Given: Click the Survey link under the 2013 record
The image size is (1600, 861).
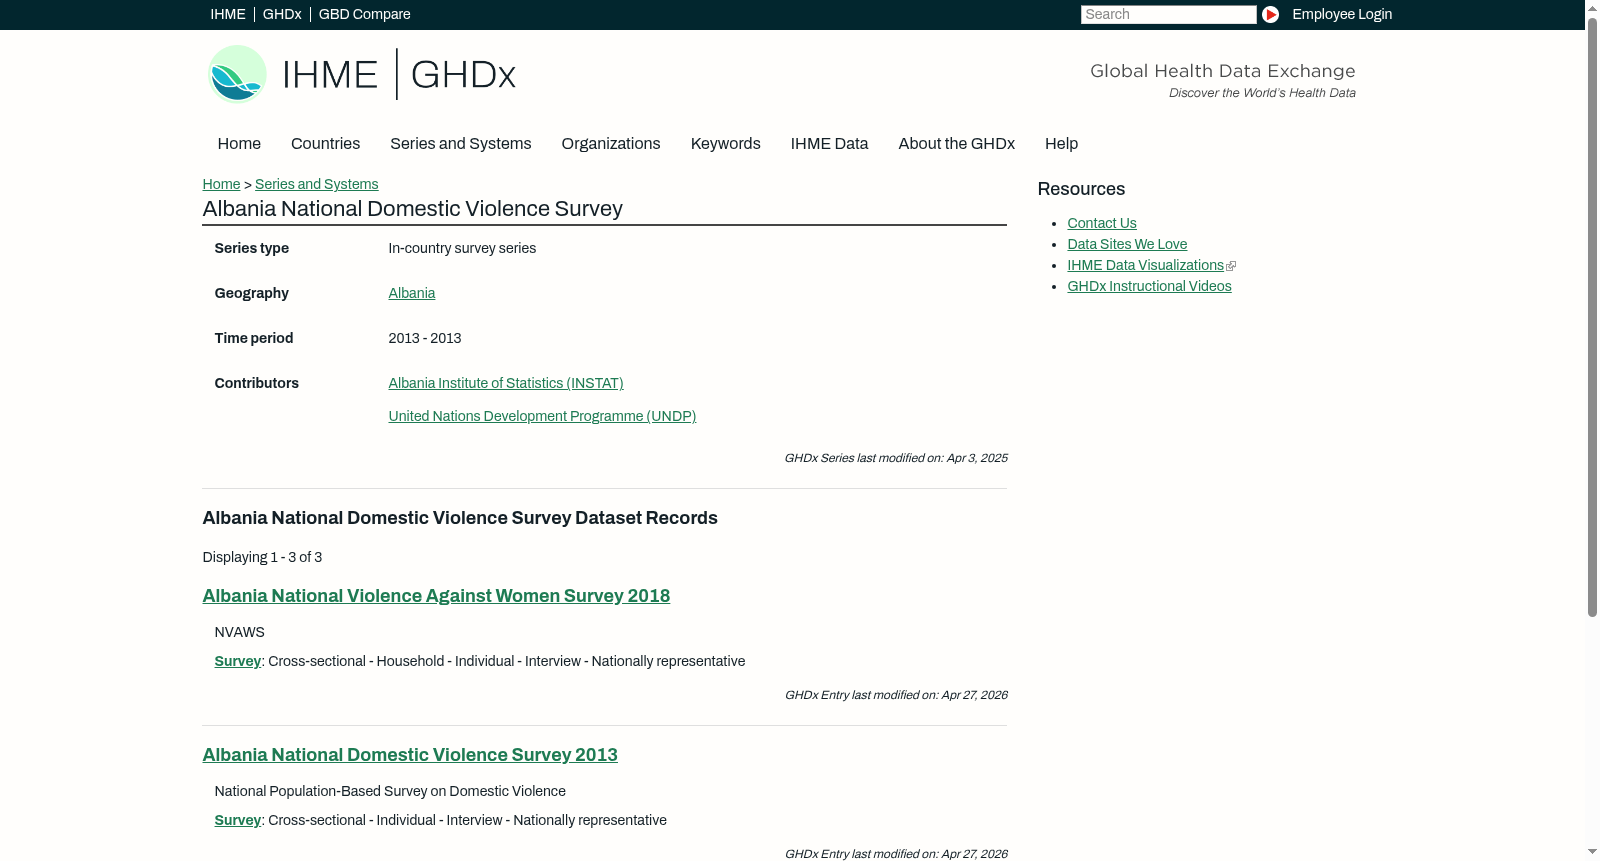Looking at the screenshot, I should pyautogui.click(x=237, y=820).
